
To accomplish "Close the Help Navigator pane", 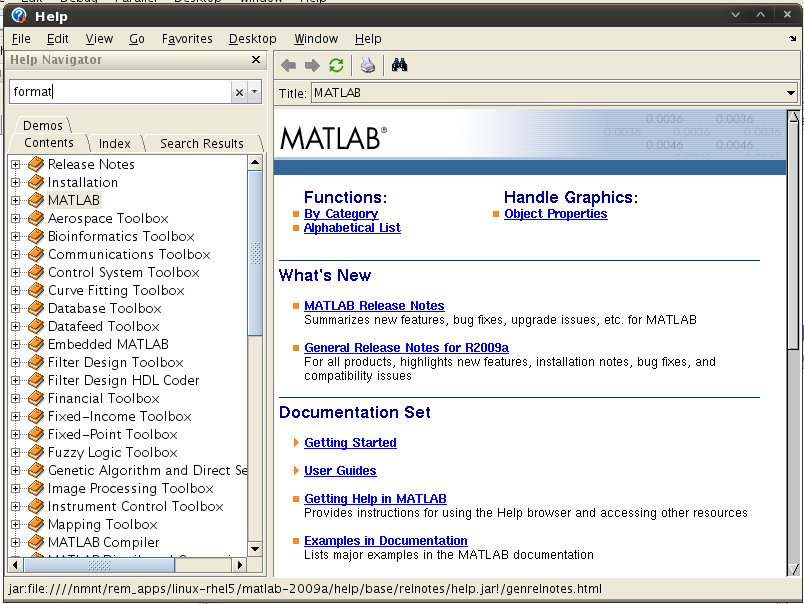I will click(256, 59).
